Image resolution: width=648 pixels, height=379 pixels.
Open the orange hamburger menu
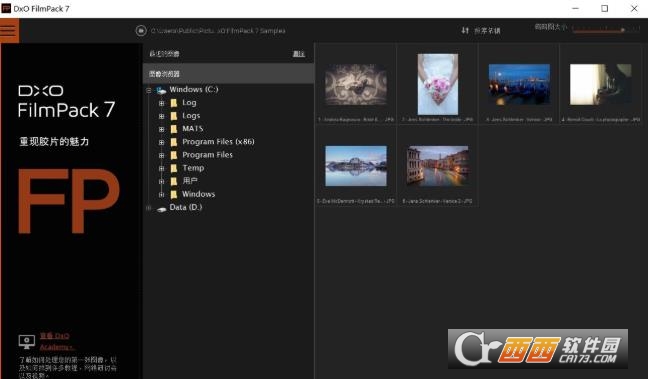9,30
